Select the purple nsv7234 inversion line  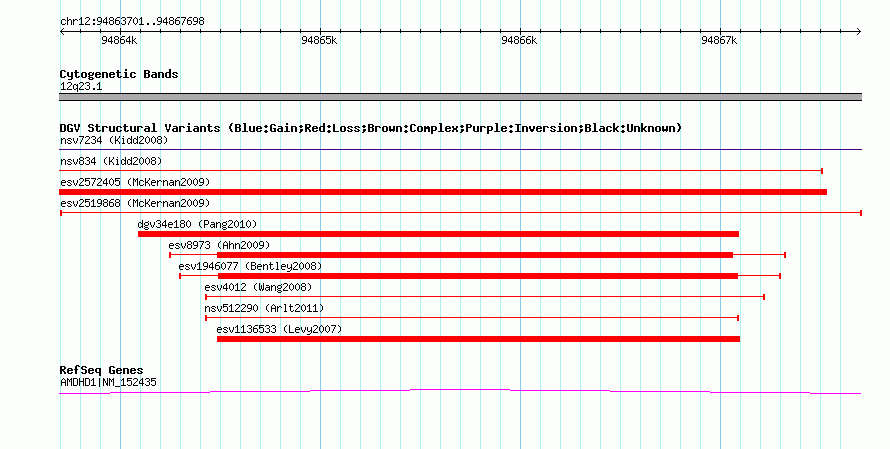(460, 150)
